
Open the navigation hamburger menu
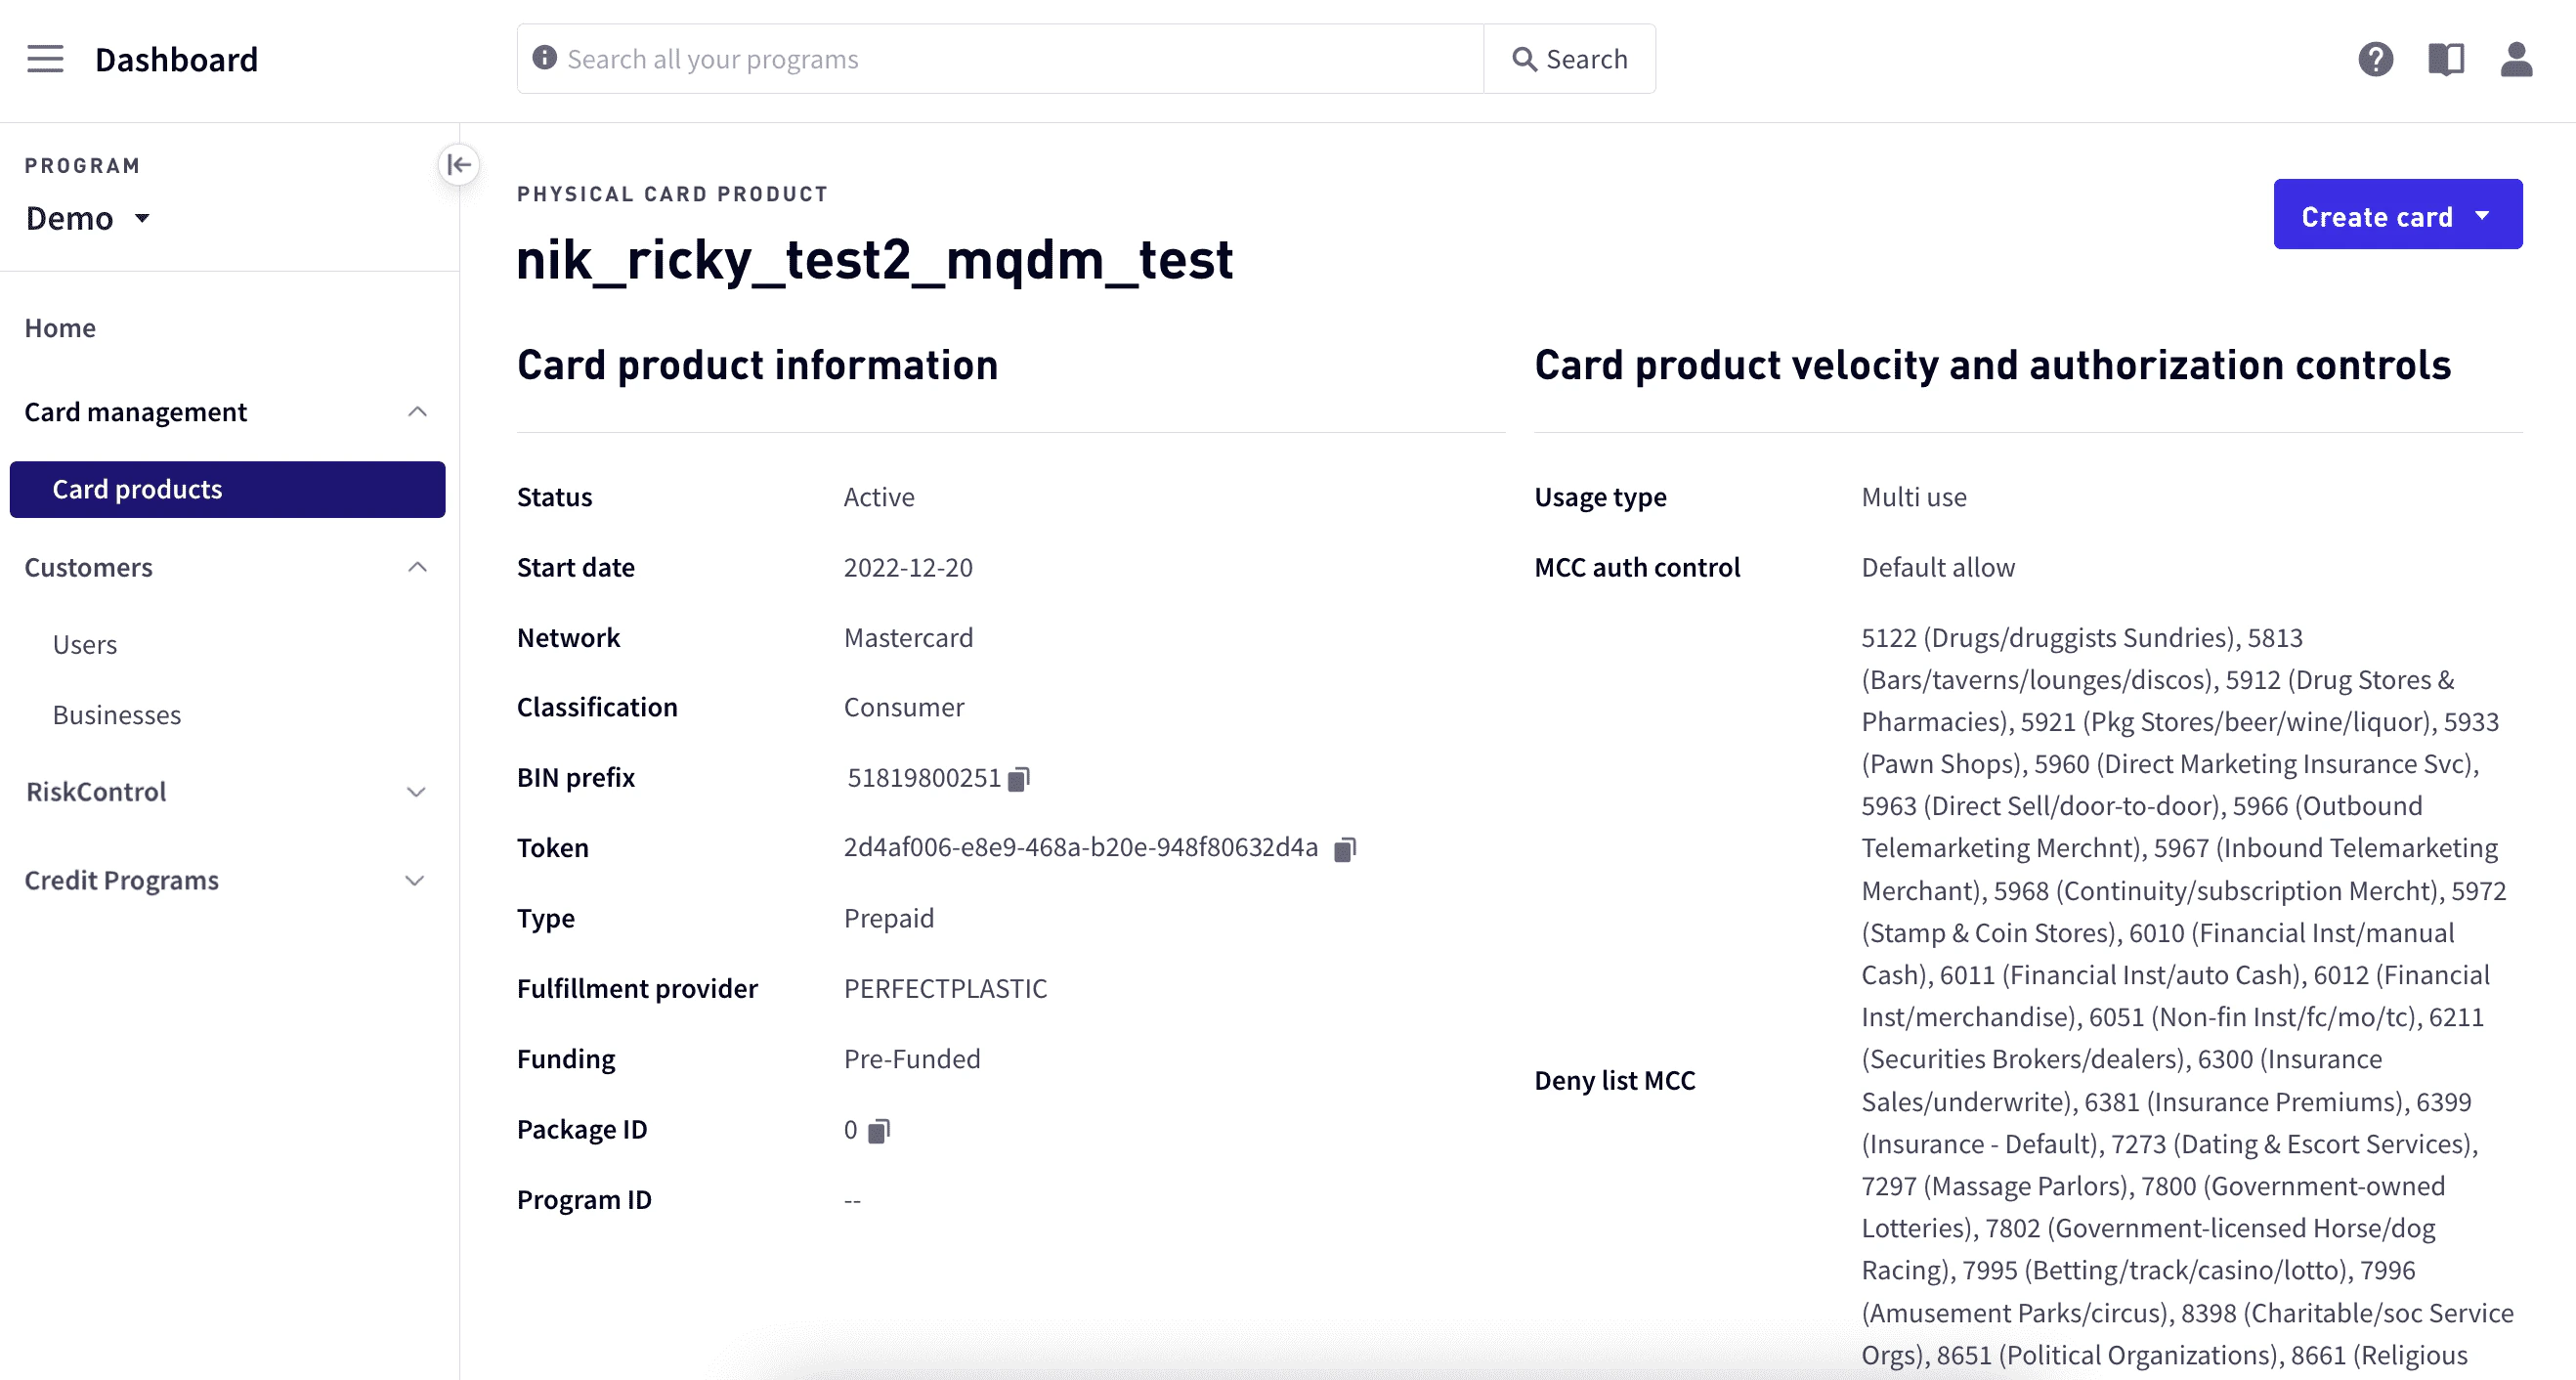45,59
